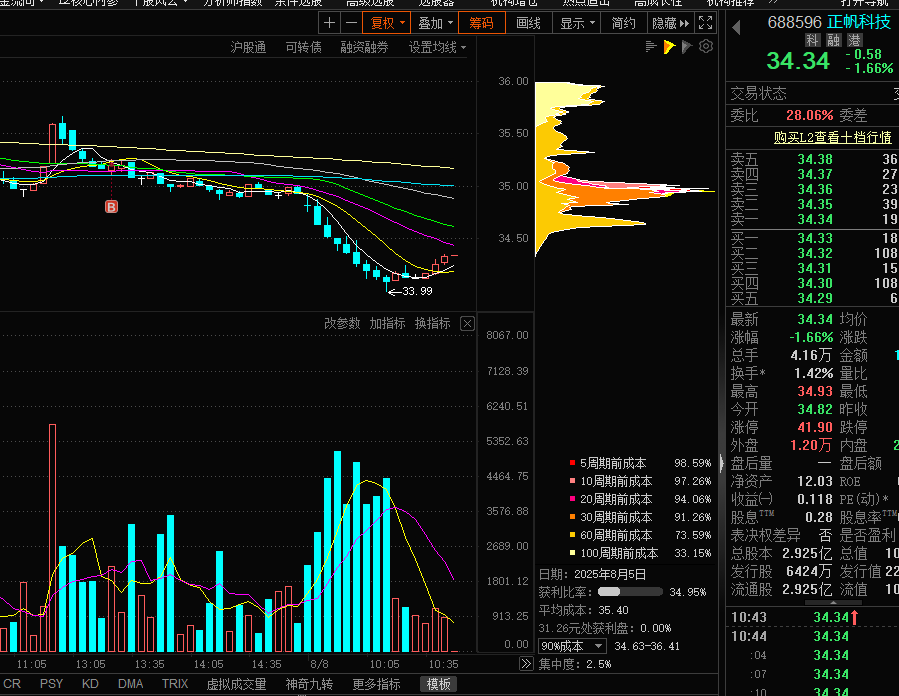Select the chip distribution list-style icon
This screenshot has width=899, height=696.
pyautogui.click(x=651, y=46)
